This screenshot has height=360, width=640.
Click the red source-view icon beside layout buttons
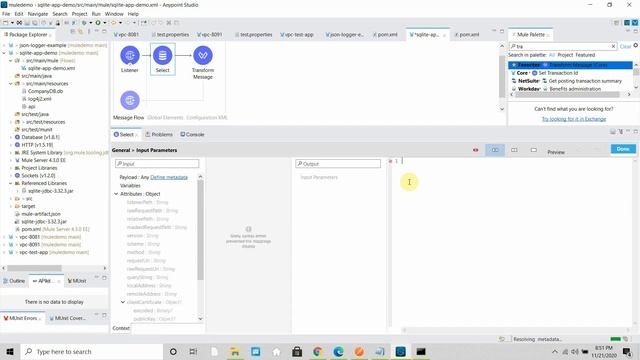[476, 150]
